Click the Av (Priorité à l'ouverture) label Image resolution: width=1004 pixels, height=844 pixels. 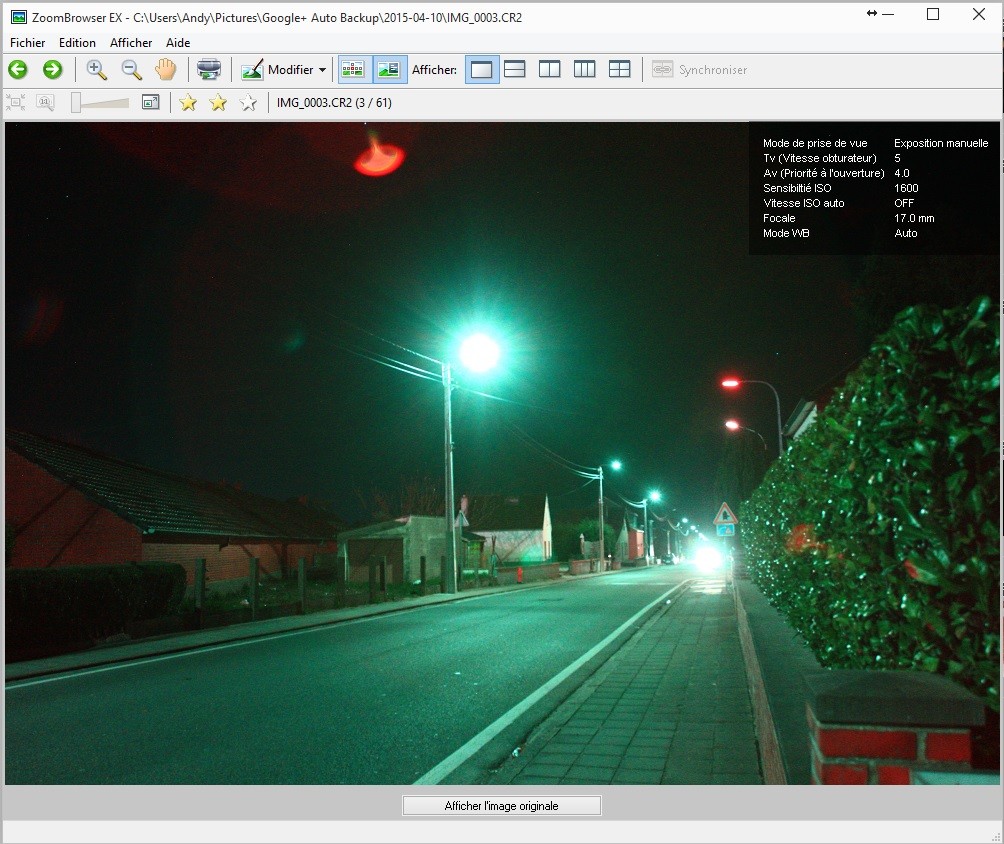(x=823, y=173)
